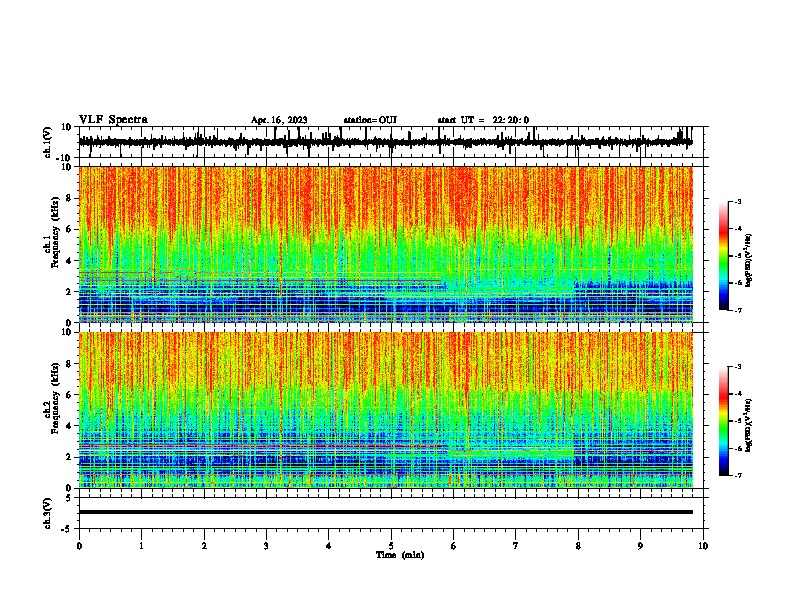The height and width of the screenshot is (612, 792).
Task: Click the '5' tick on ch.3(V) axis
Action: pos(69,498)
